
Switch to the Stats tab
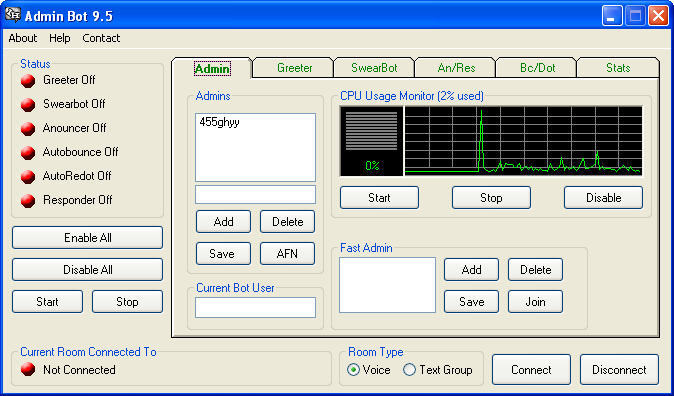(618, 68)
